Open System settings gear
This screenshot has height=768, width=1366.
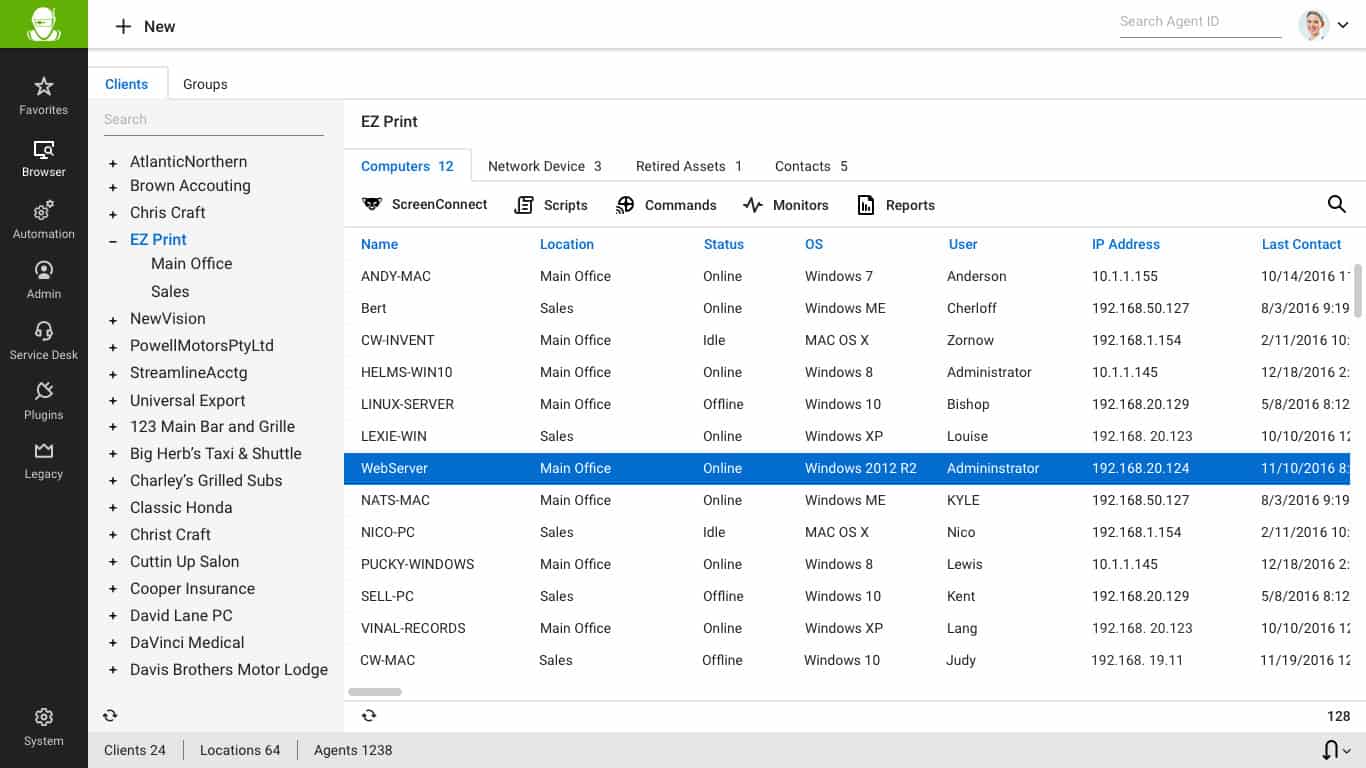(x=44, y=717)
